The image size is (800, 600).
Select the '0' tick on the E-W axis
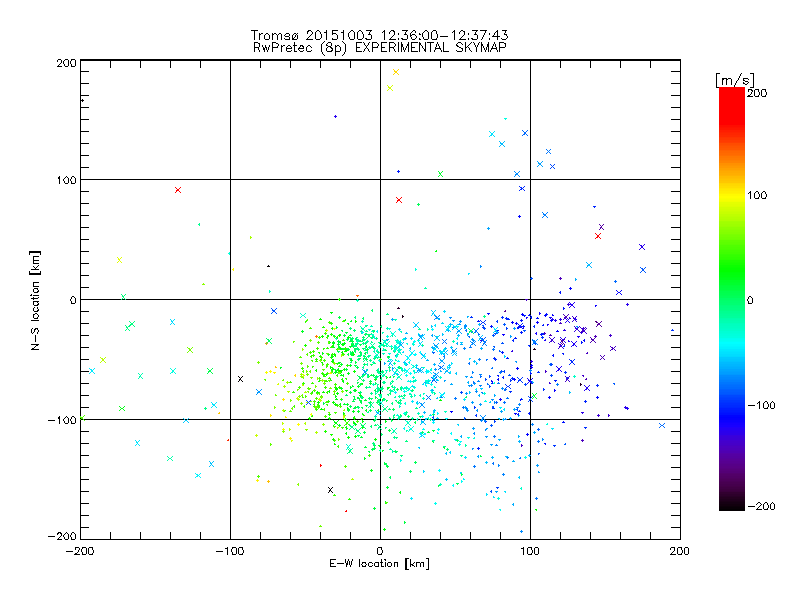pos(380,551)
